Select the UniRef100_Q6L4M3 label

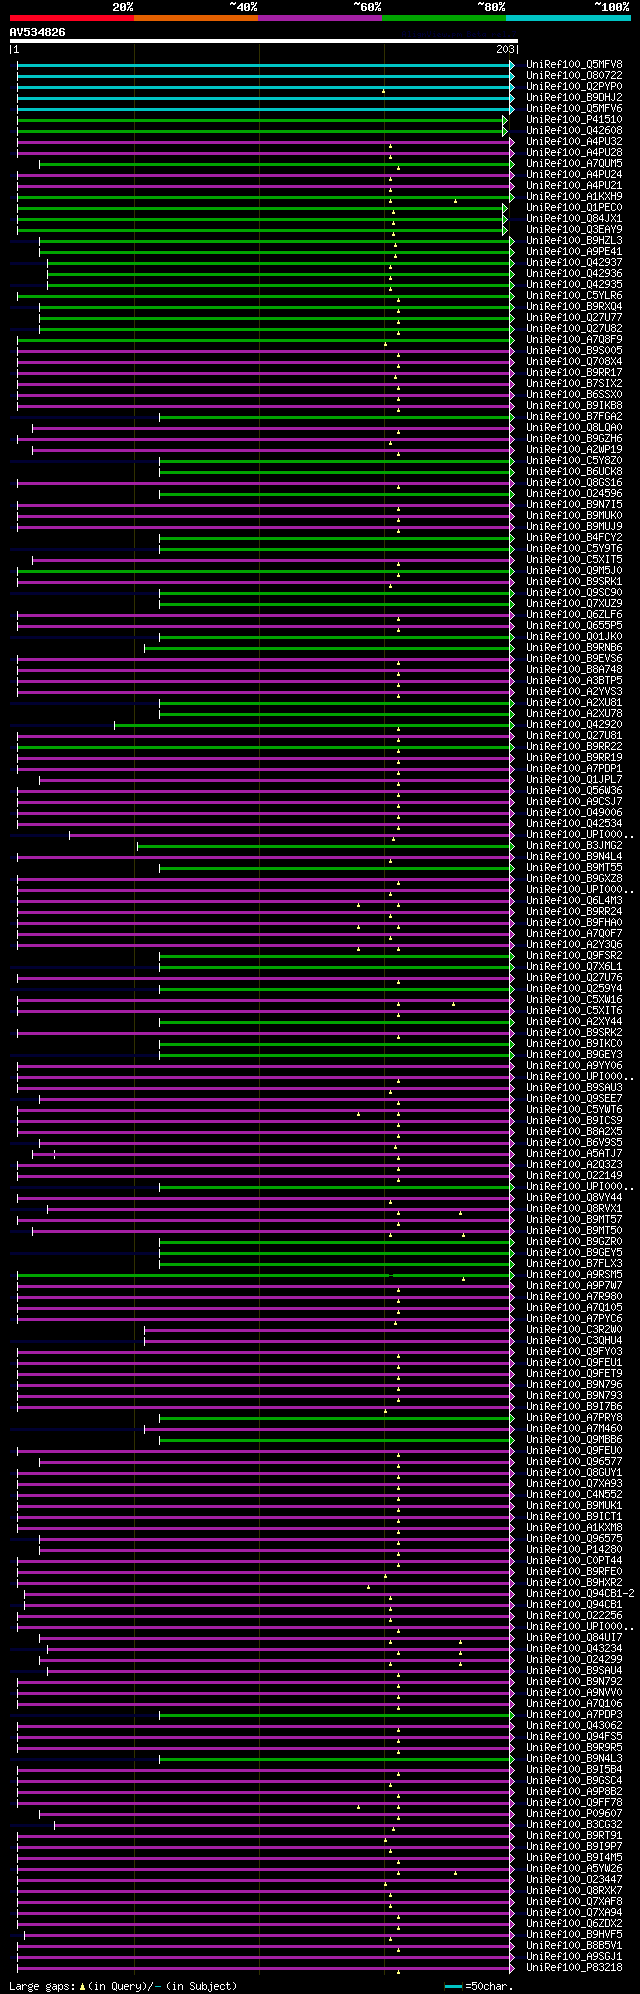point(574,901)
